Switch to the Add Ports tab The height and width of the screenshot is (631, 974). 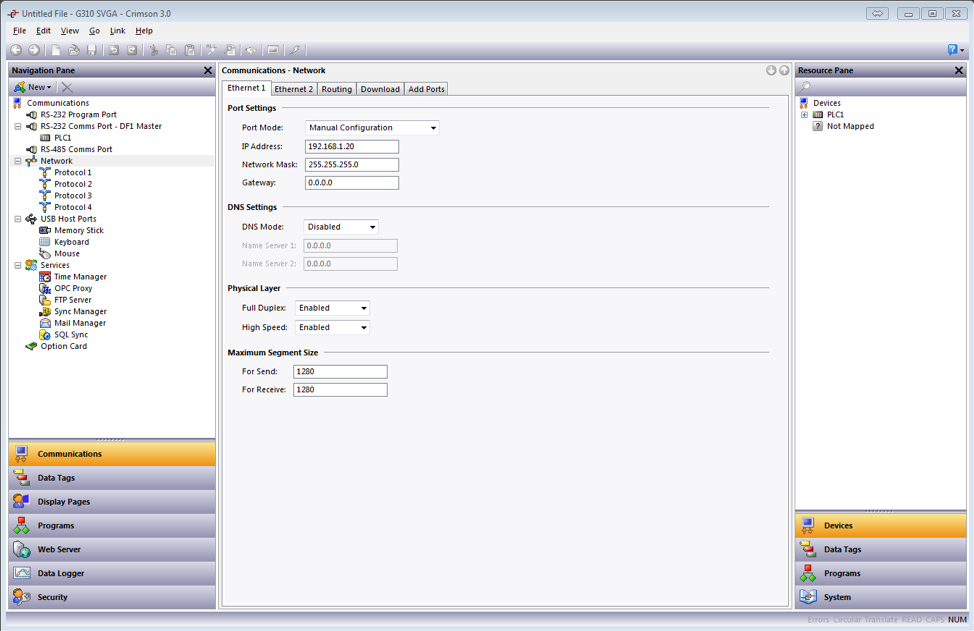[x=426, y=89]
